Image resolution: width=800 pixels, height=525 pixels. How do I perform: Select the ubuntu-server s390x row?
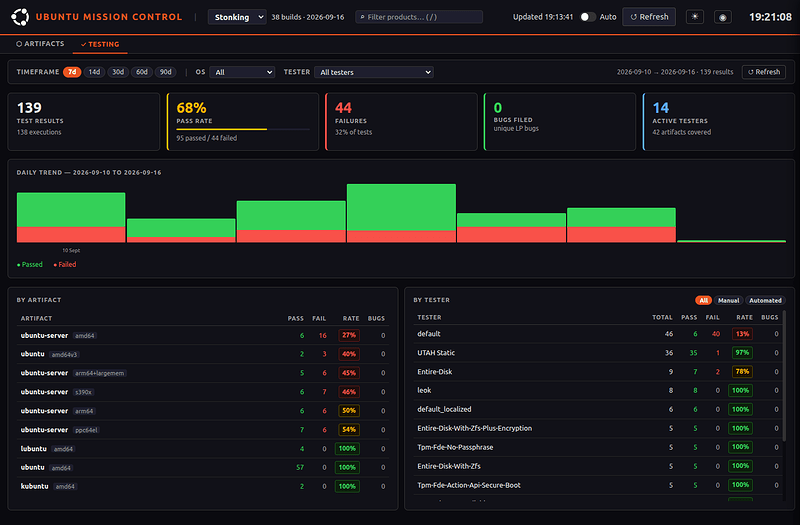(x=203, y=392)
